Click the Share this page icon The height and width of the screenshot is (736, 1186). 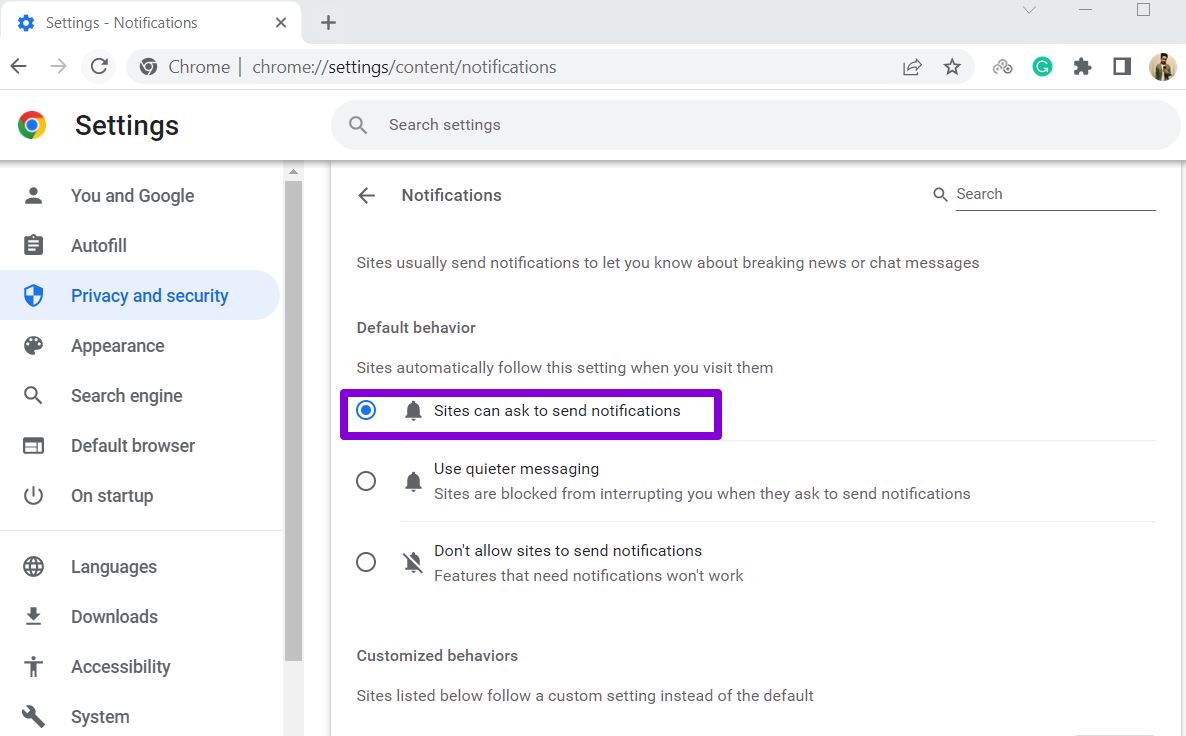[912, 67]
